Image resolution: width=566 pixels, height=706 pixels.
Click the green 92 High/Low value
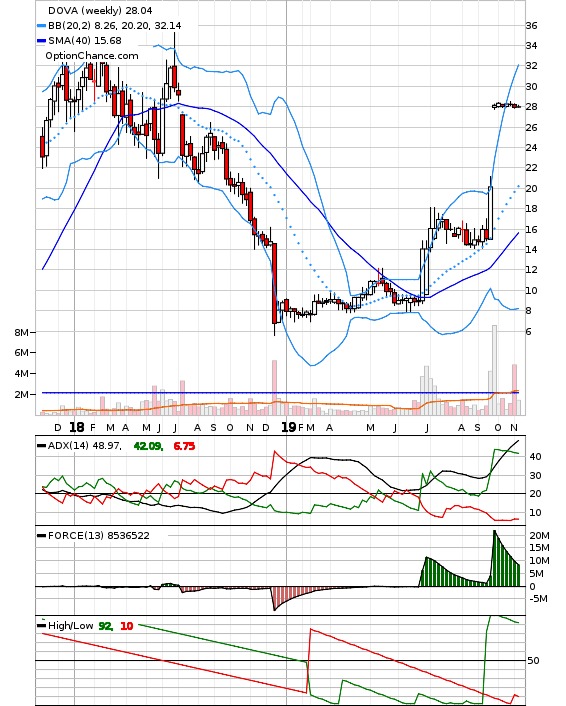point(105,626)
